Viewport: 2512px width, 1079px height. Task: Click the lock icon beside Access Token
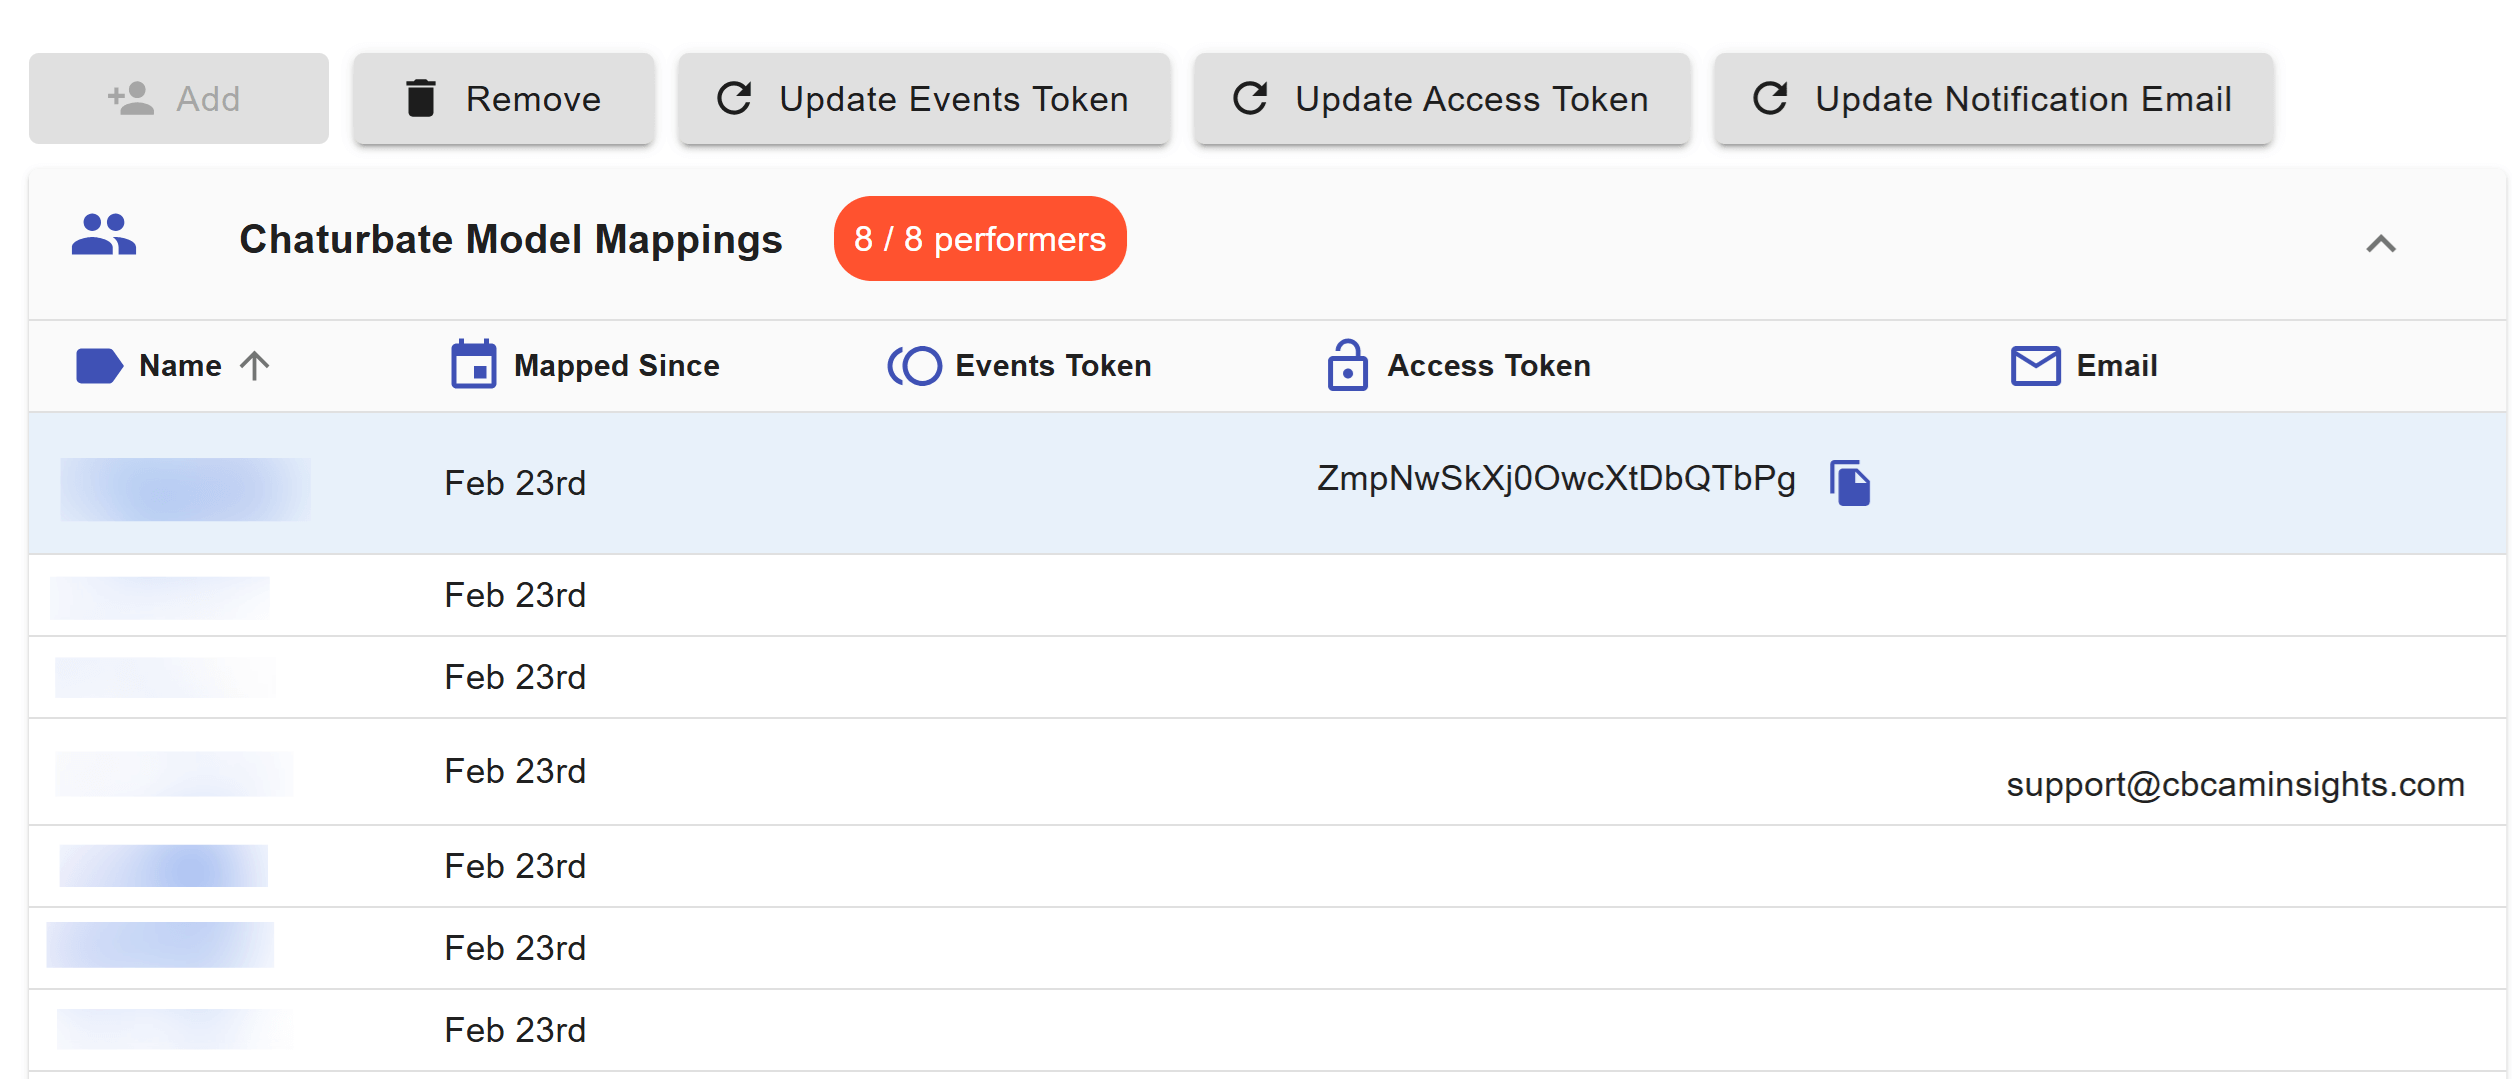(1348, 365)
